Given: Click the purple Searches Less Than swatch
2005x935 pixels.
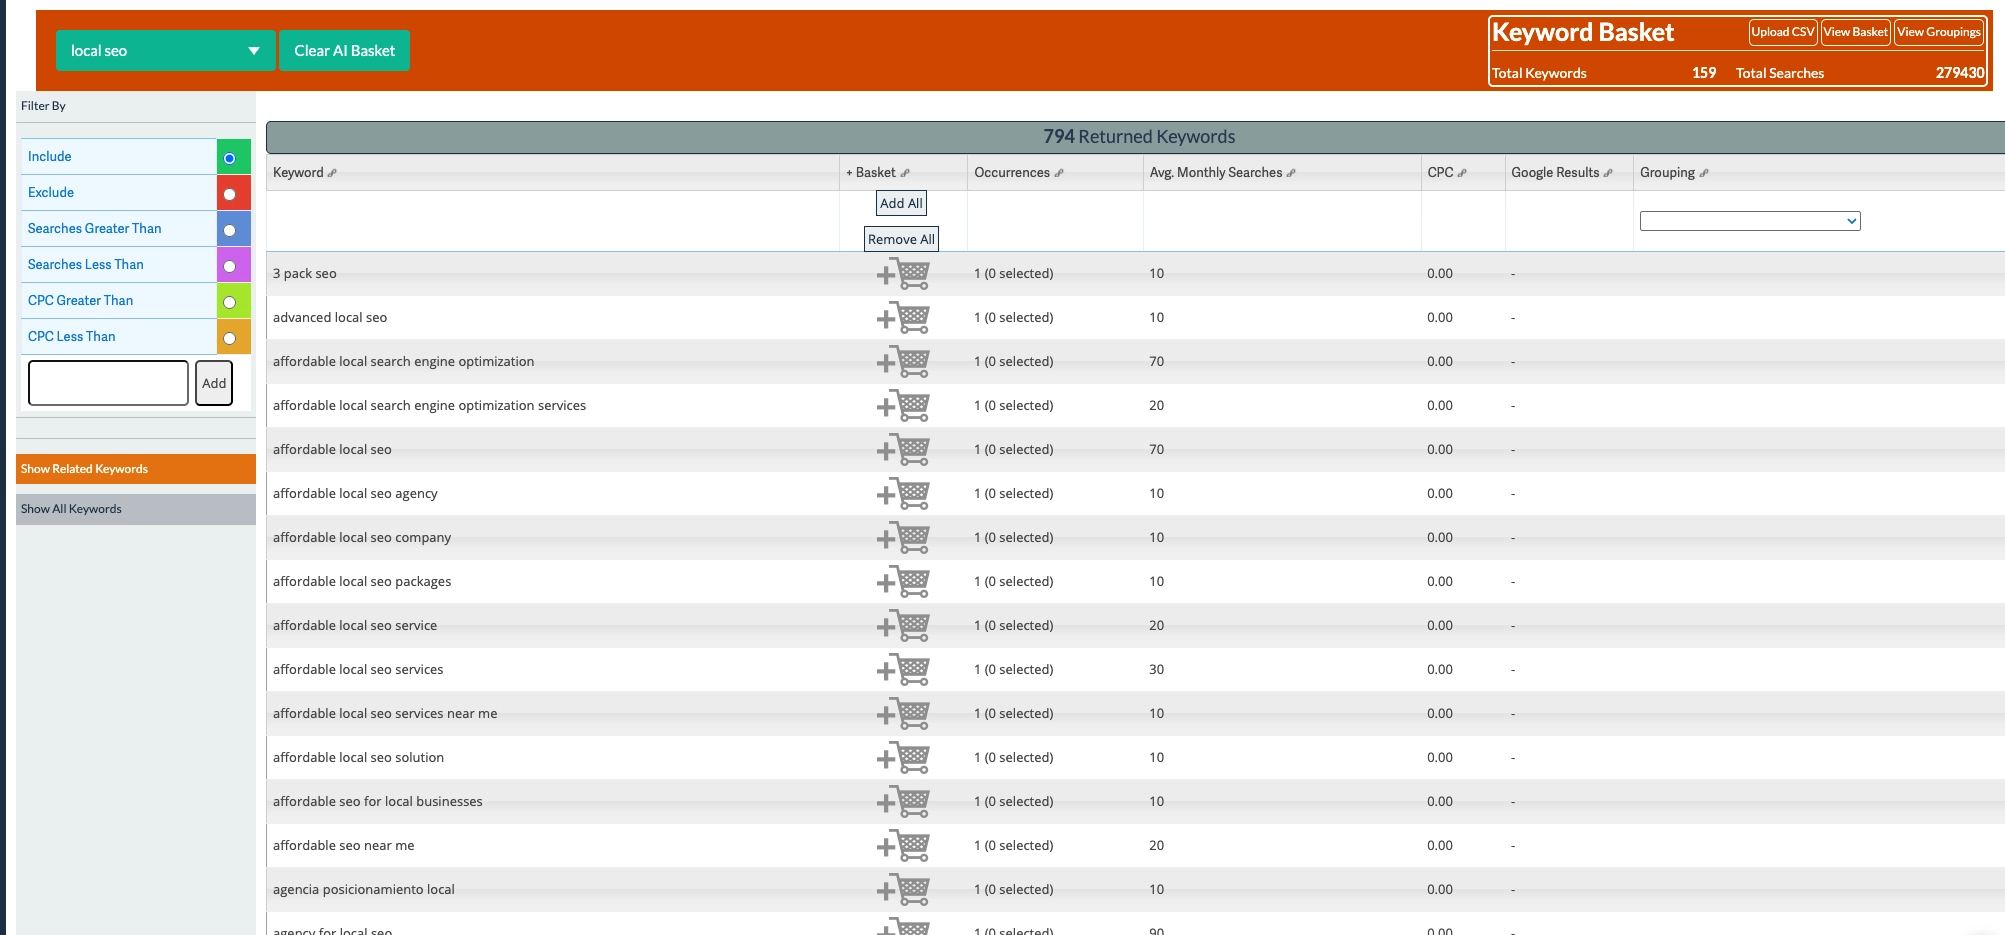Looking at the screenshot, I should 233,265.
